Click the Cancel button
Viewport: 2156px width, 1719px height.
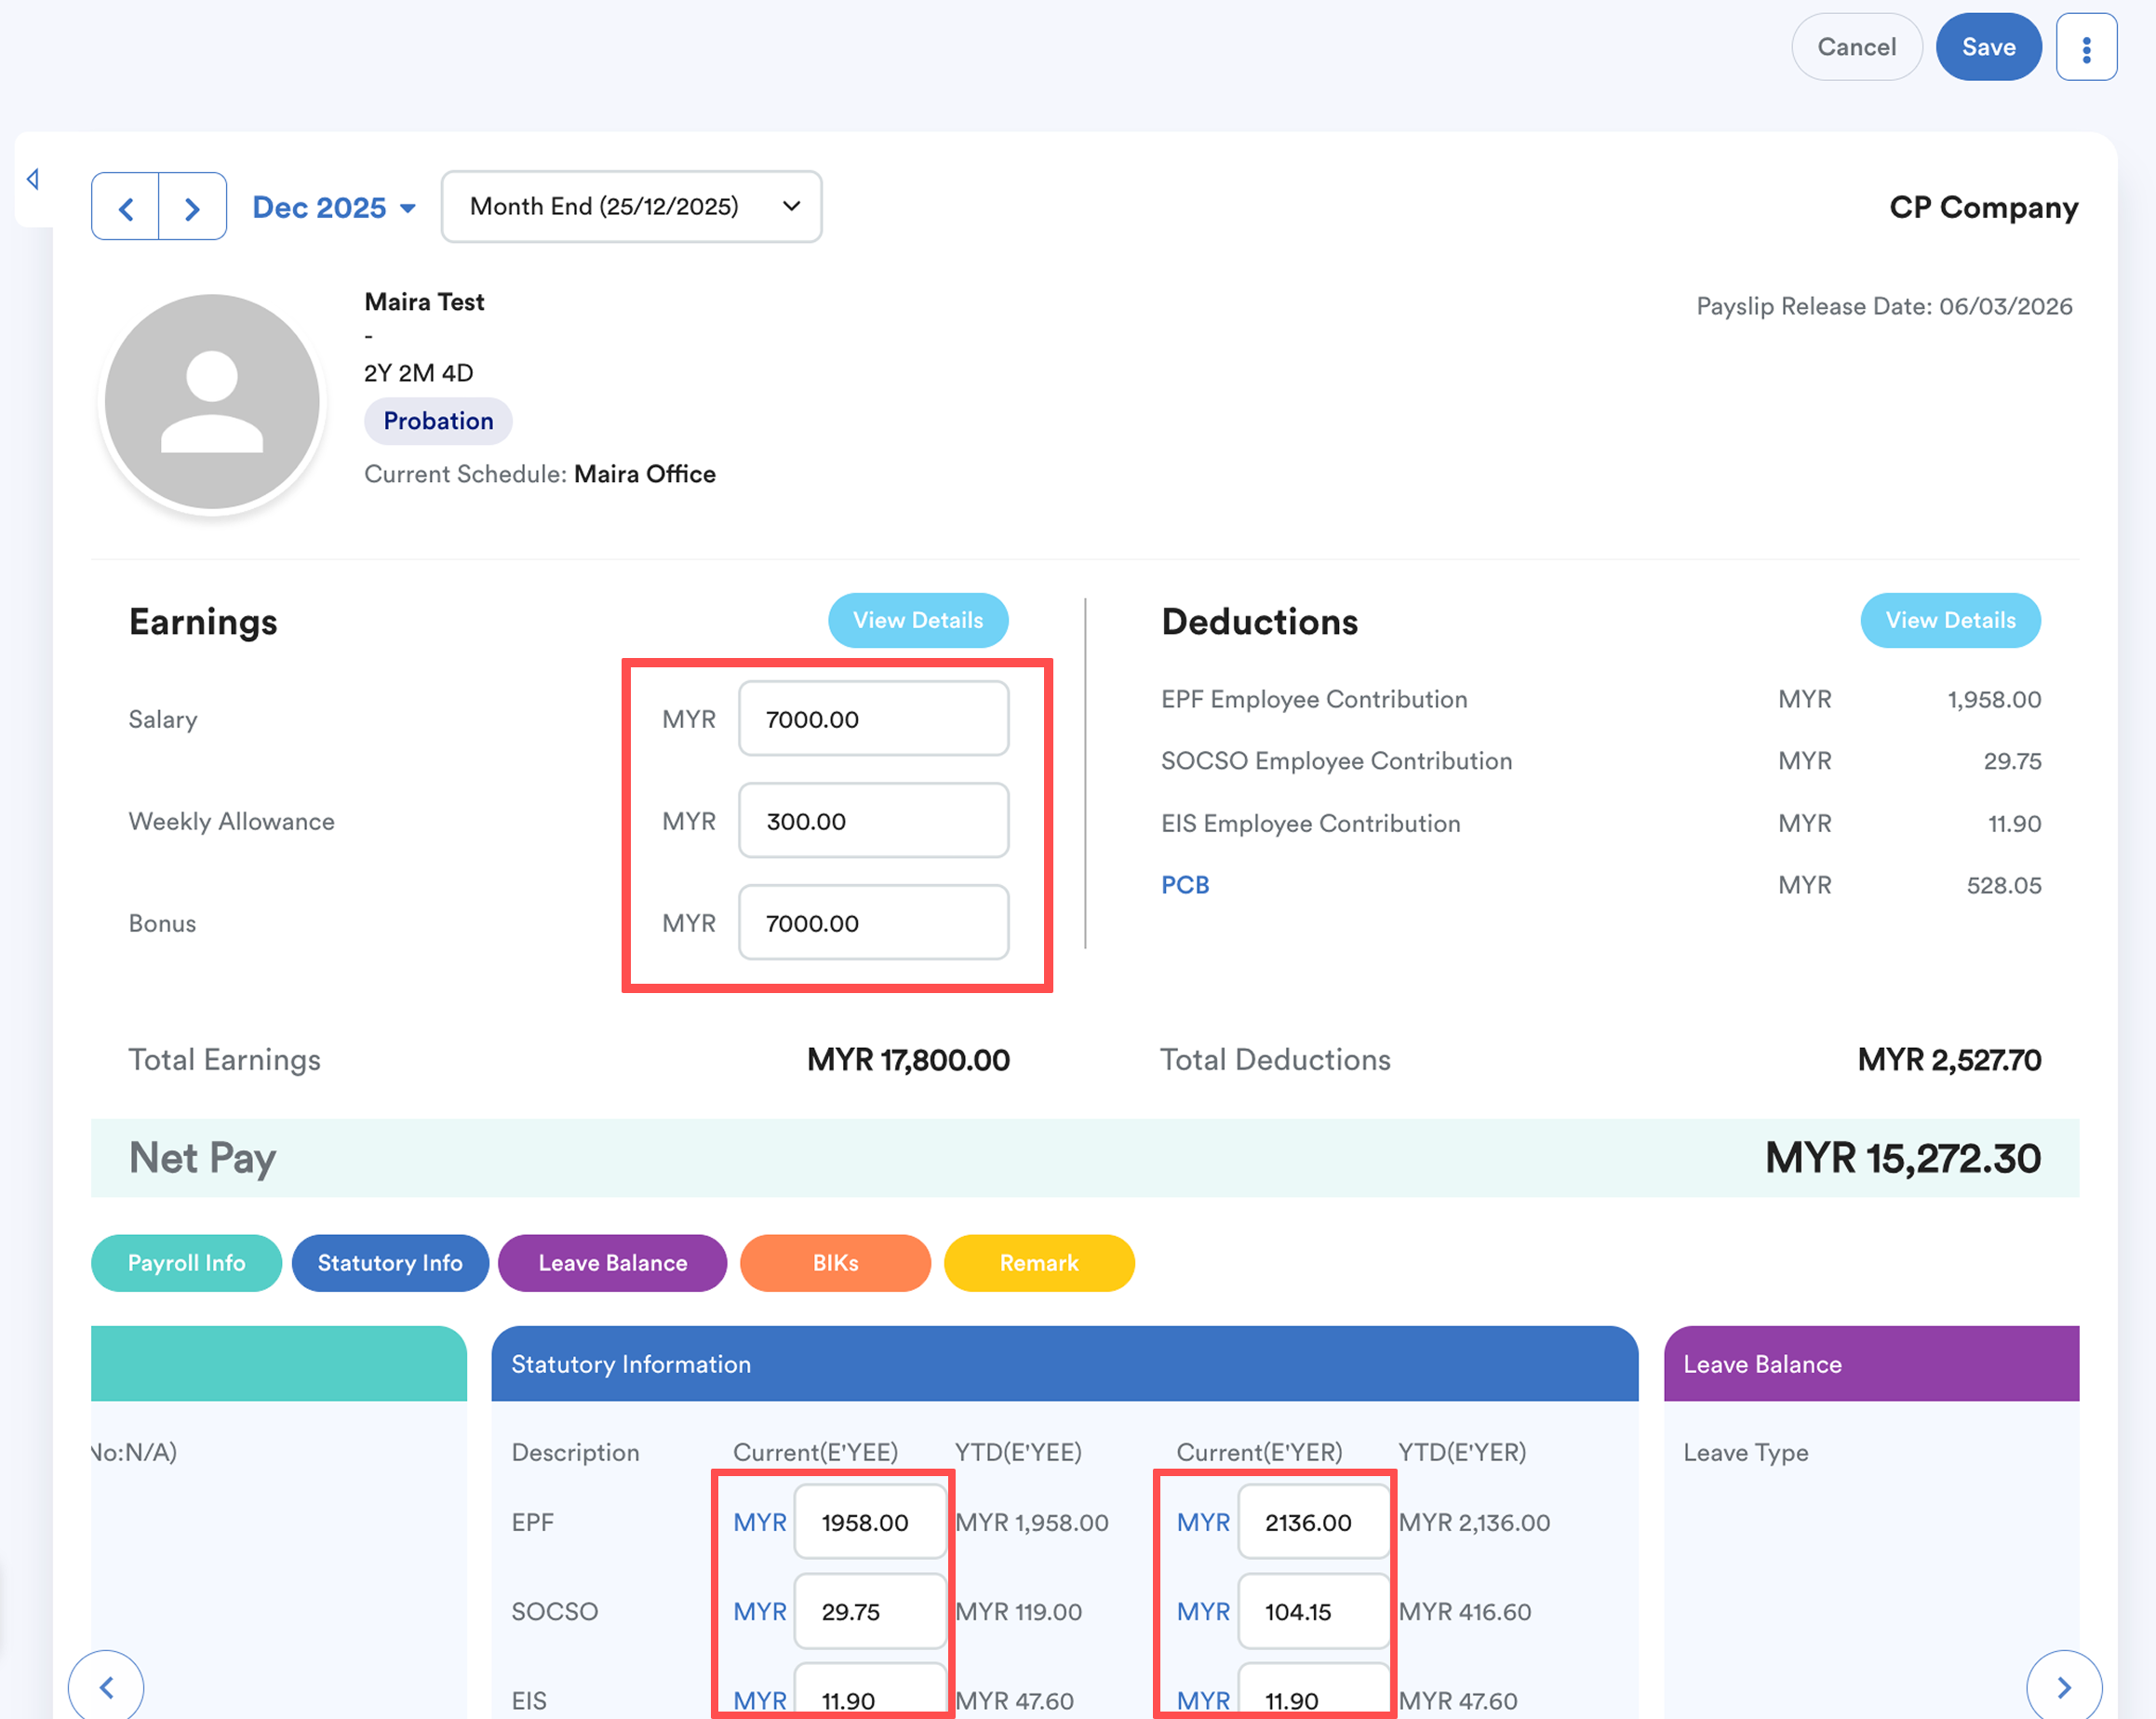[x=1855, y=47]
